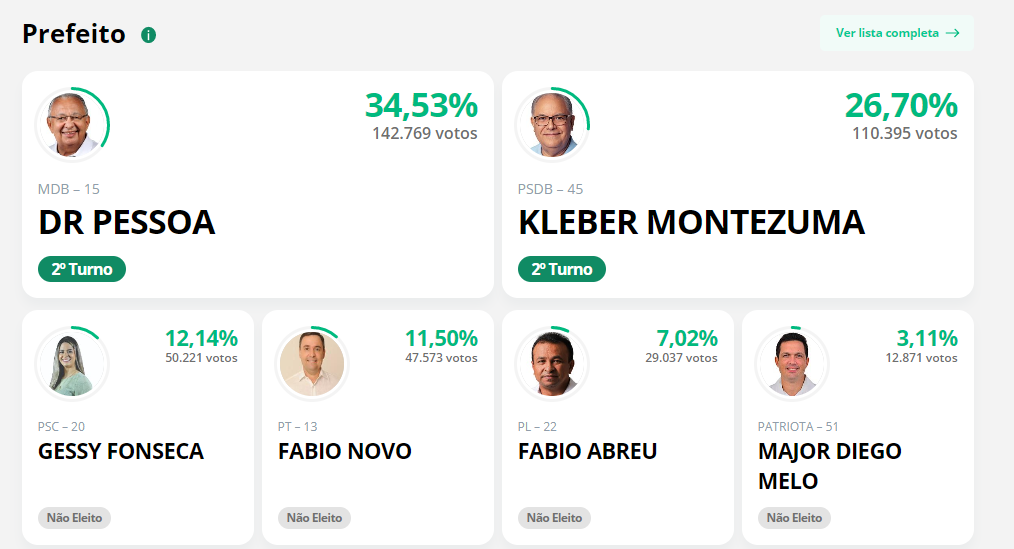The width and height of the screenshot is (1014, 549).
Task: Click the 2º Turno badge under Dr Pessoa
Action: tap(82, 269)
